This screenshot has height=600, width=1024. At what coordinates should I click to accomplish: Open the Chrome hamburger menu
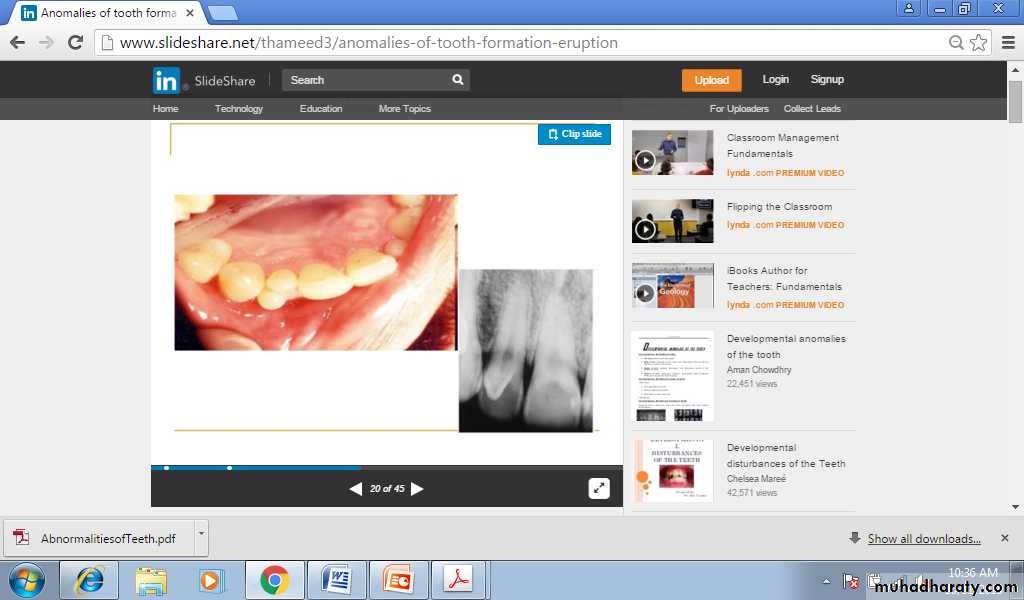pos(1005,43)
